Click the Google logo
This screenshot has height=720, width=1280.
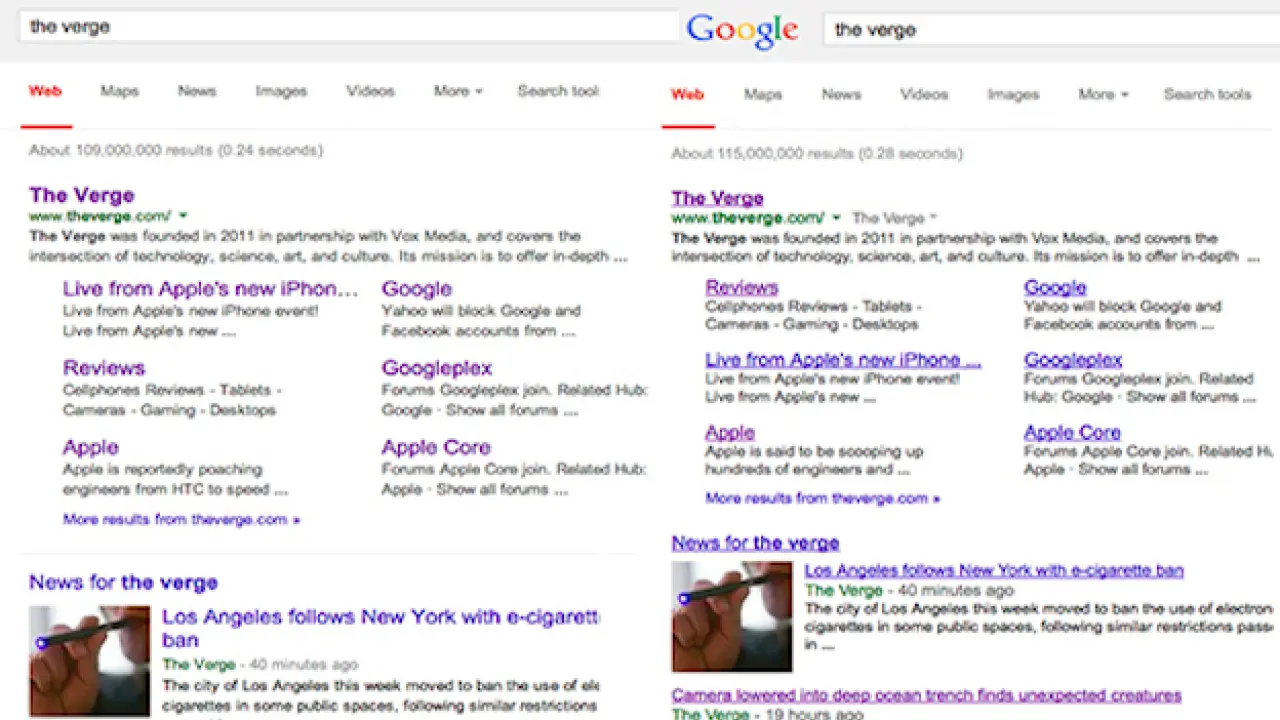pos(742,30)
